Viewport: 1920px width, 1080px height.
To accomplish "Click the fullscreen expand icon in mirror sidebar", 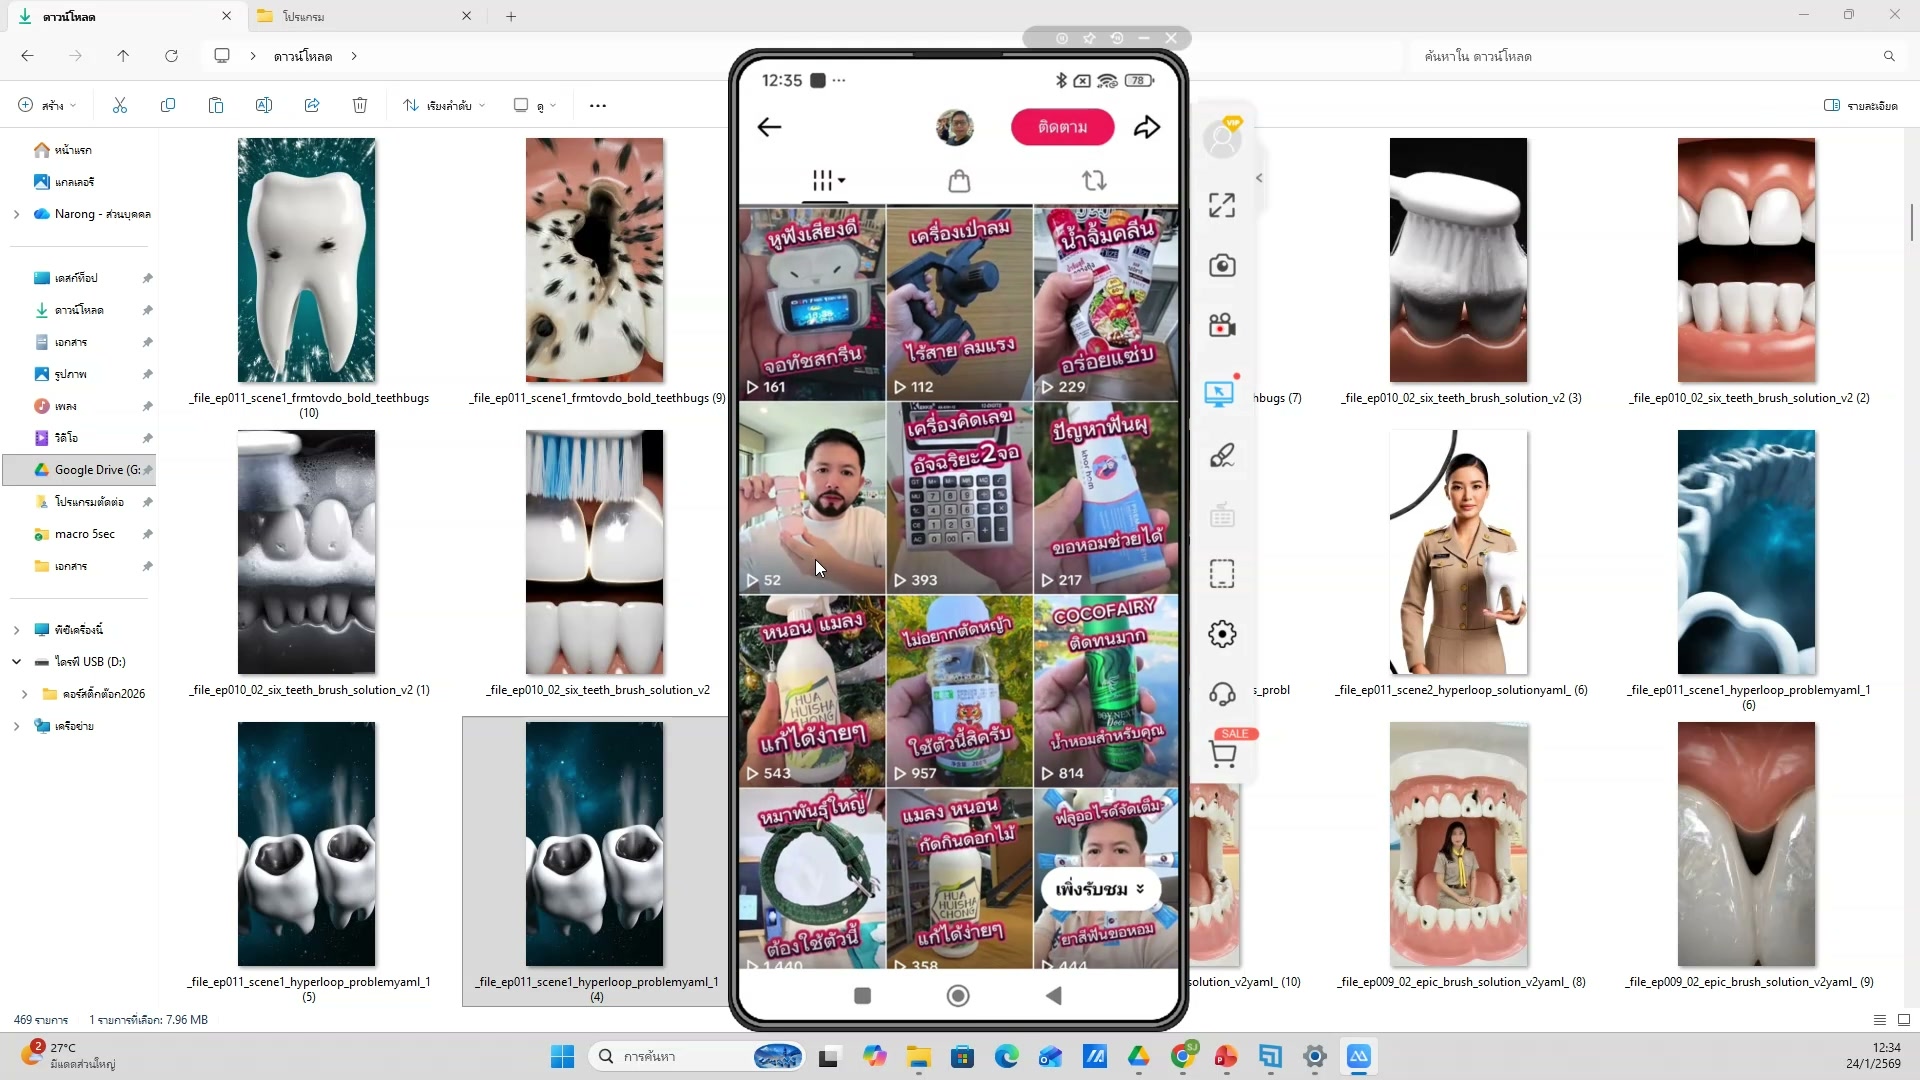I will [x=1221, y=205].
